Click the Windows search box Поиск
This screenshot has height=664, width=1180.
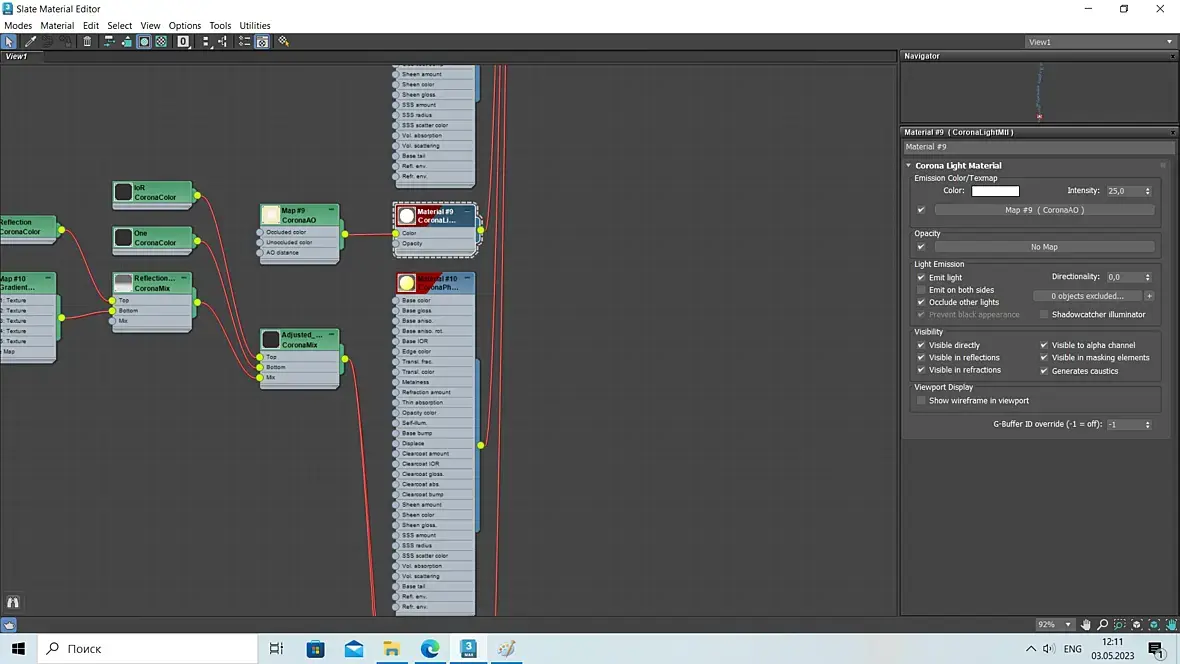(x=148, y=648)
